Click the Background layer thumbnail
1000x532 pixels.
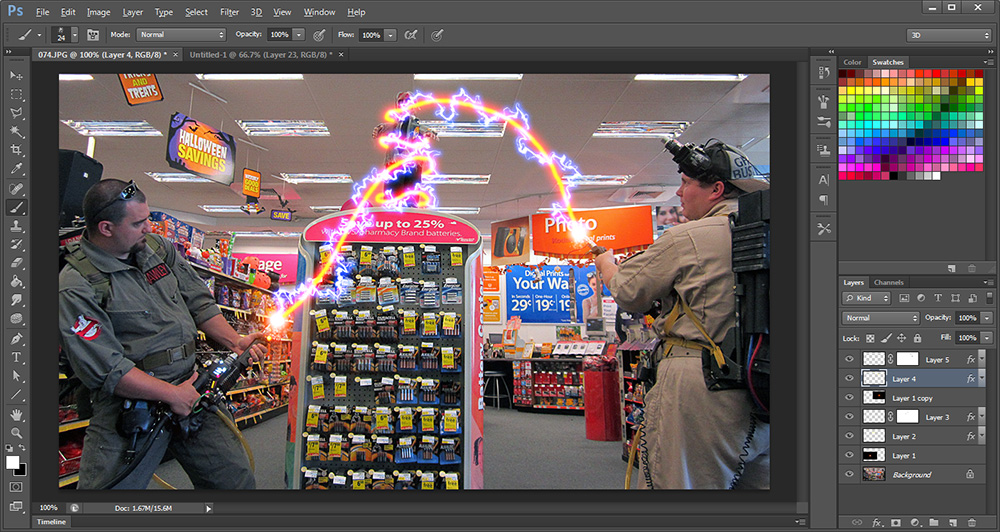pyautogui.click(x=874, y=474)
